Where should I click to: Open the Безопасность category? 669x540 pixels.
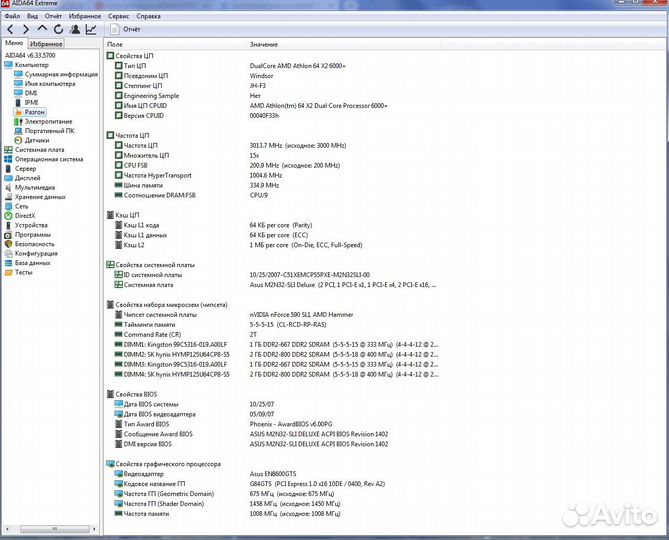click(x=34, y=244)
